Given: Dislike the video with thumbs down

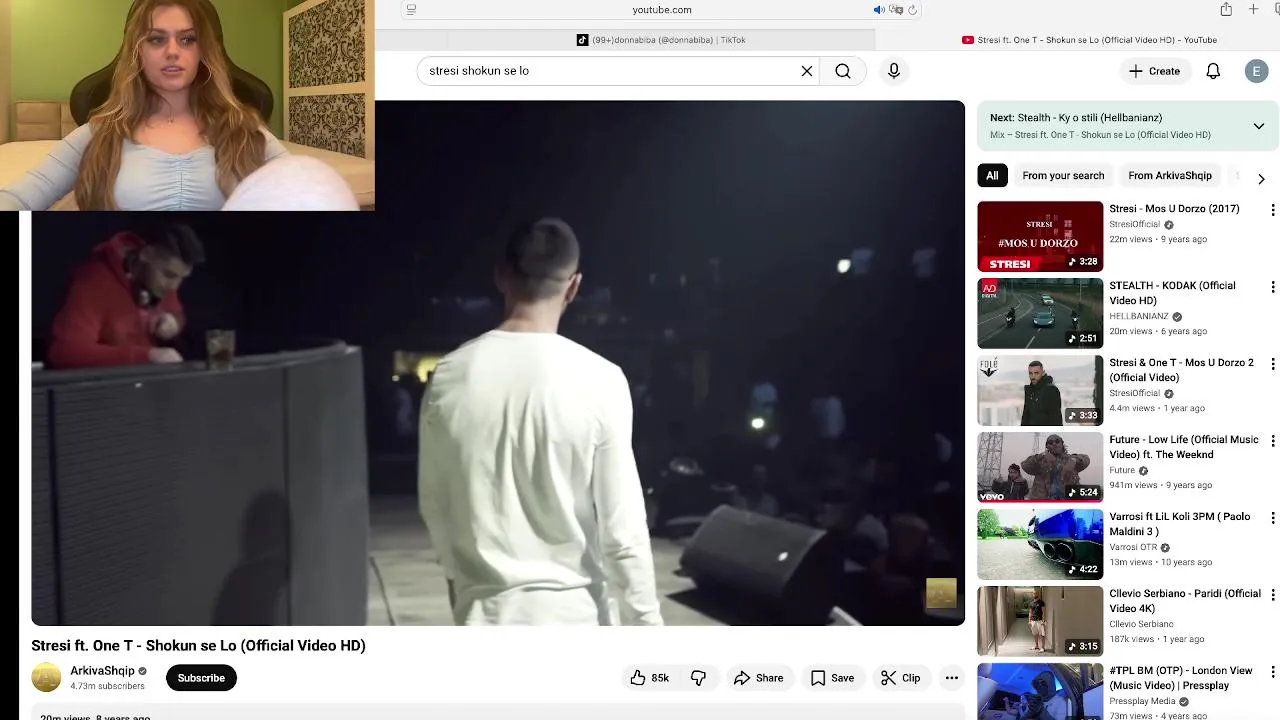Looking at the screenshot, I should 698,678.
